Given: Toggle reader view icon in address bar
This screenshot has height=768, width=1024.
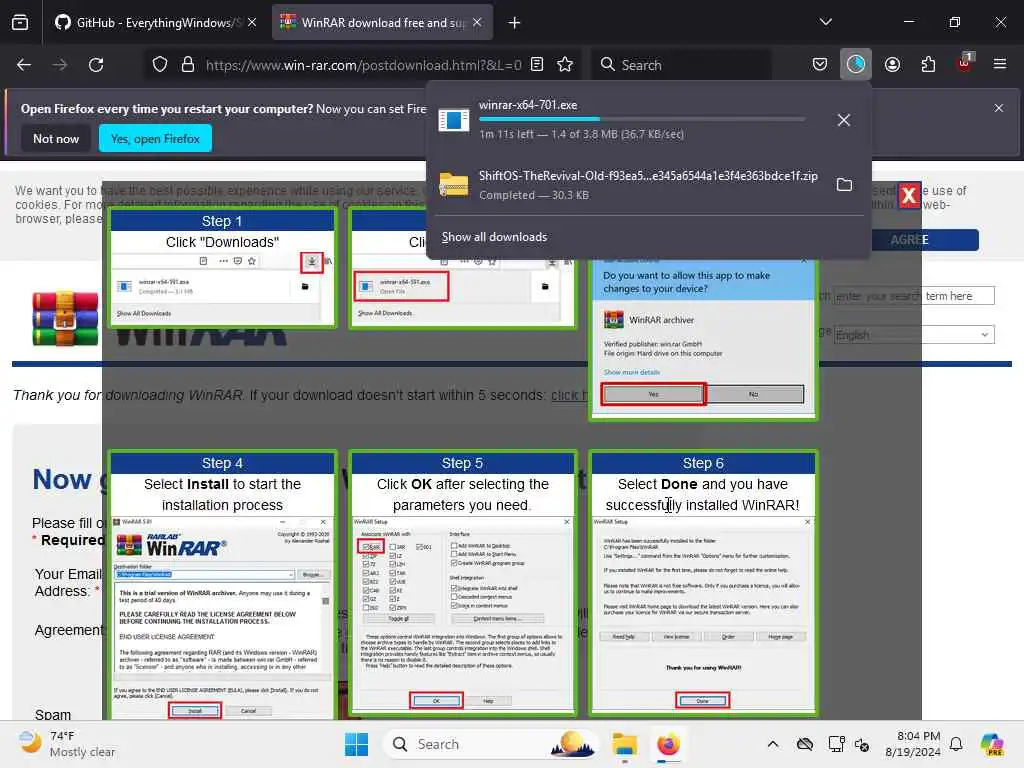Looking at the screenshot, I should [x=537, y=65].
